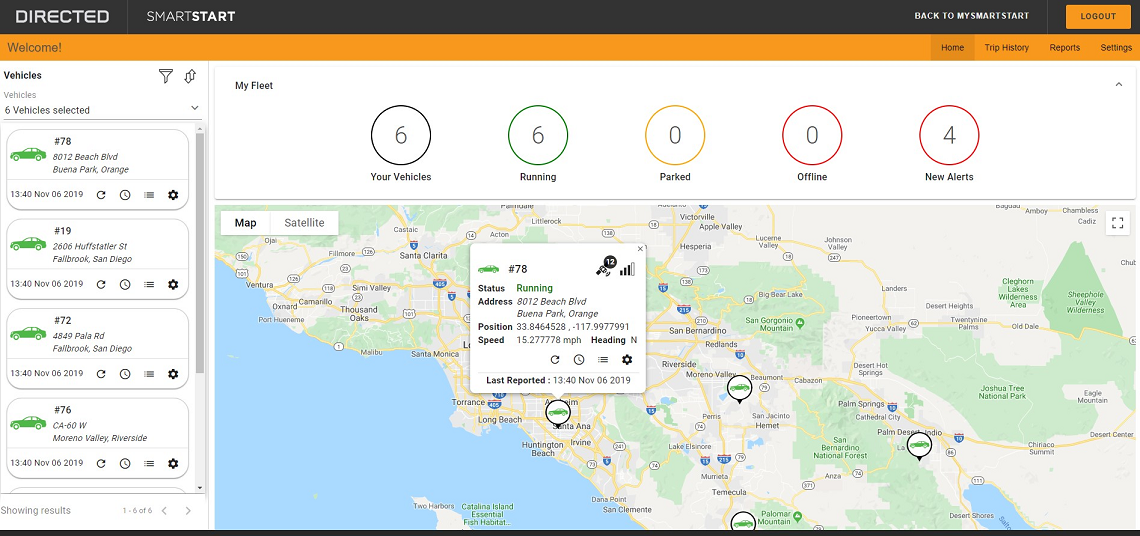This screenshot has width=1140, height=536.
Task: Refresh location for vehicle #19 card
Action: coord(101,284)
